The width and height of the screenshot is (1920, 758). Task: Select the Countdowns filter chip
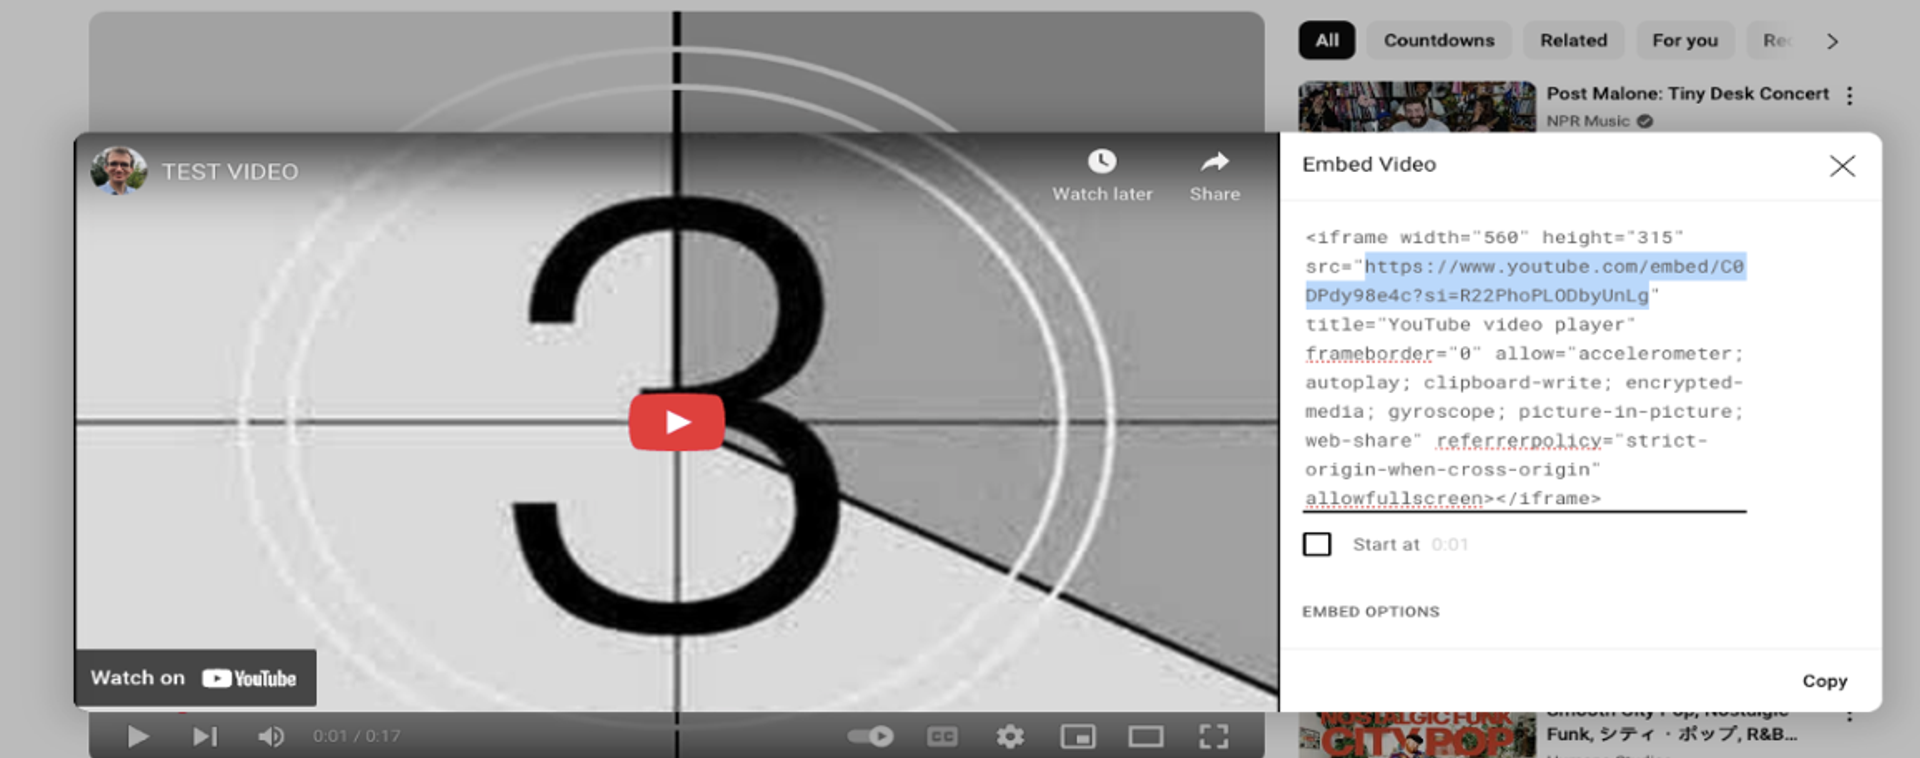1439,40
